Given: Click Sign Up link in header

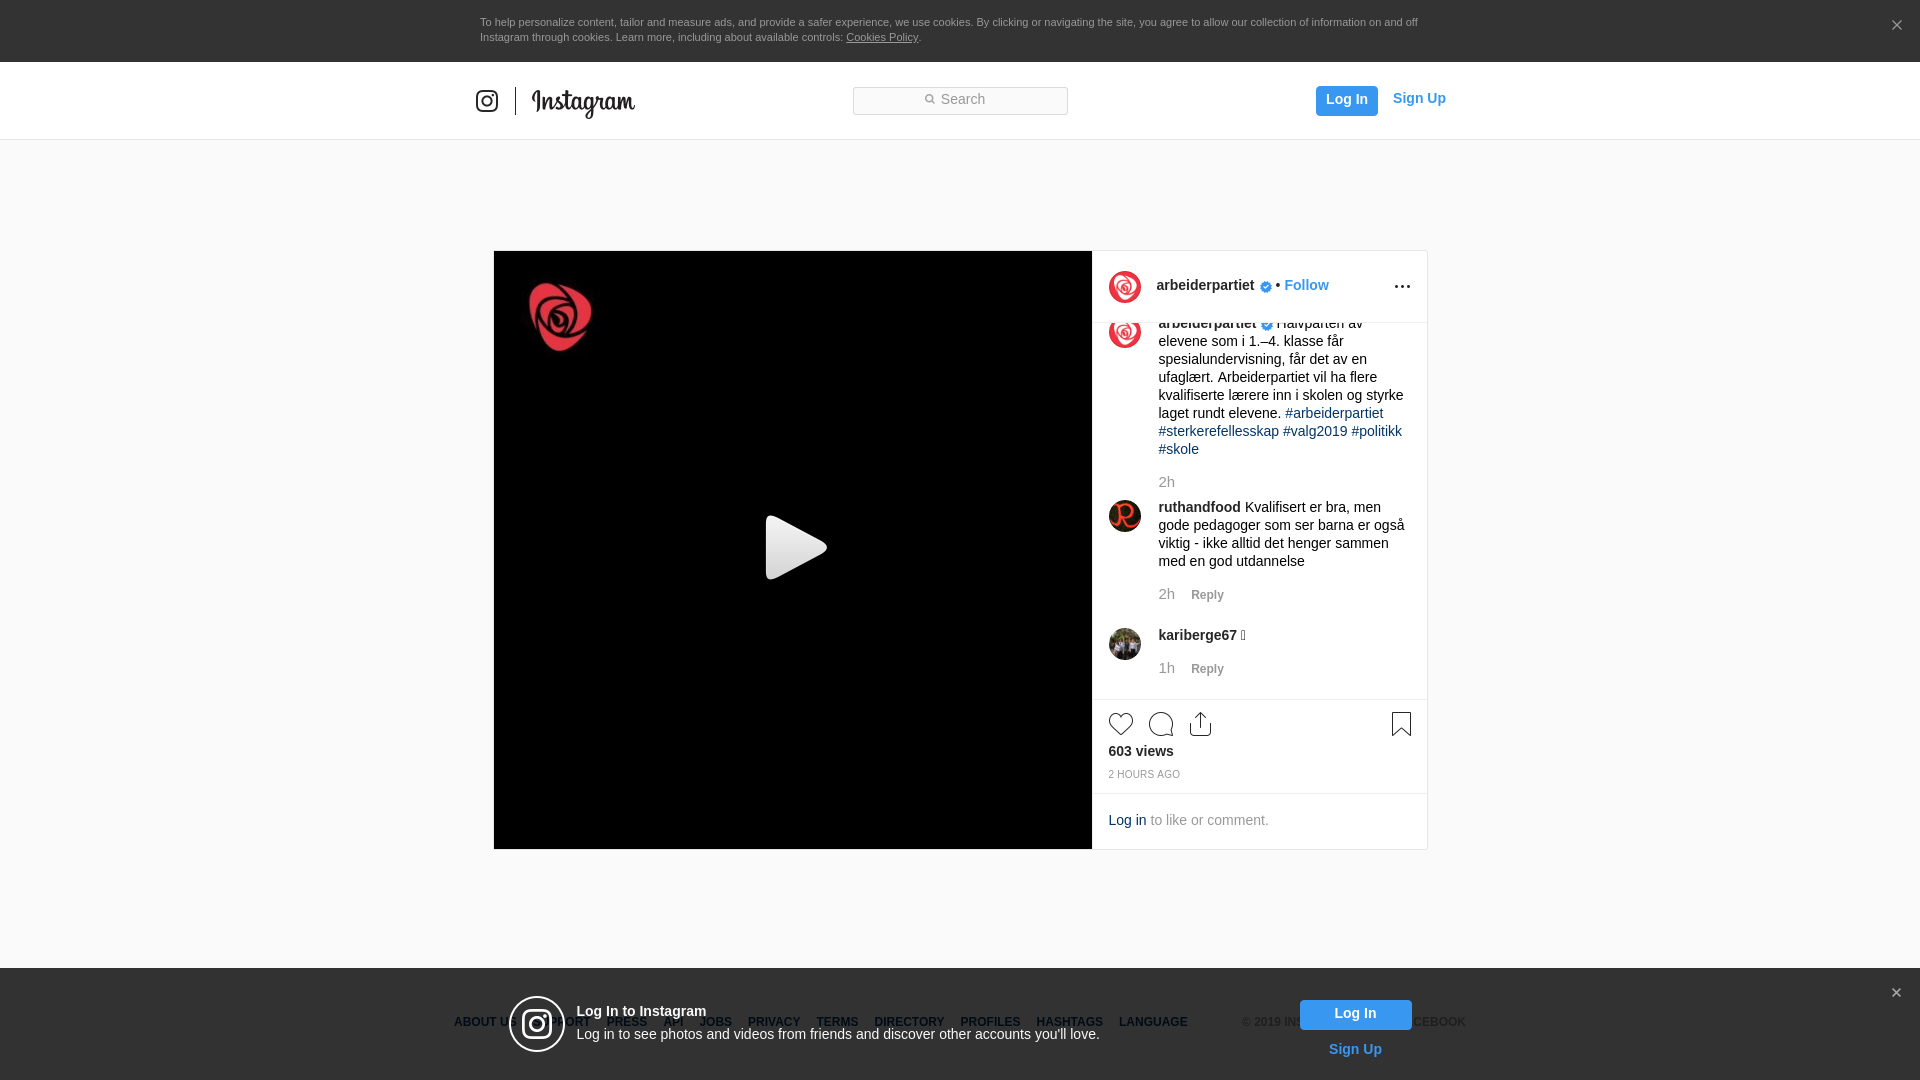Looking at the screenshot, I should pyautogui.click(x=1419, y=98).
